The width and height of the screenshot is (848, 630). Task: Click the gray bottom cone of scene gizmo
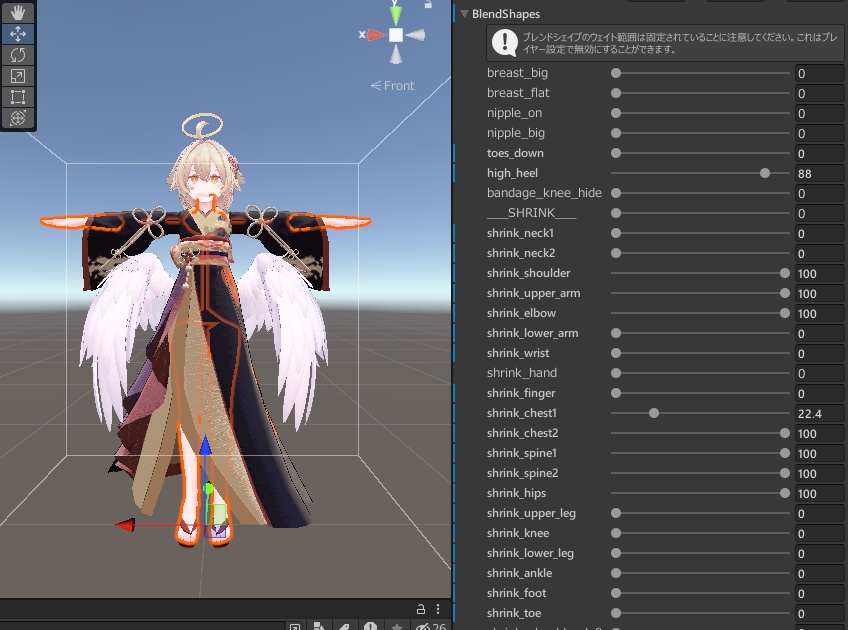(396, 55)
